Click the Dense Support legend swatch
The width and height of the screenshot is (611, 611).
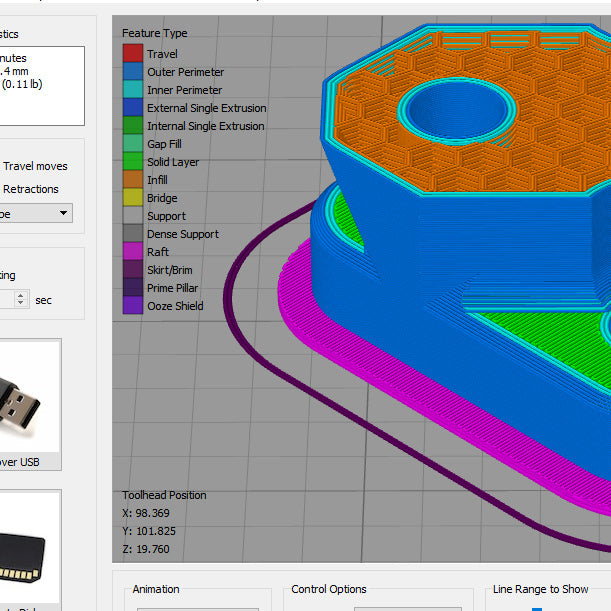[132, 234]
